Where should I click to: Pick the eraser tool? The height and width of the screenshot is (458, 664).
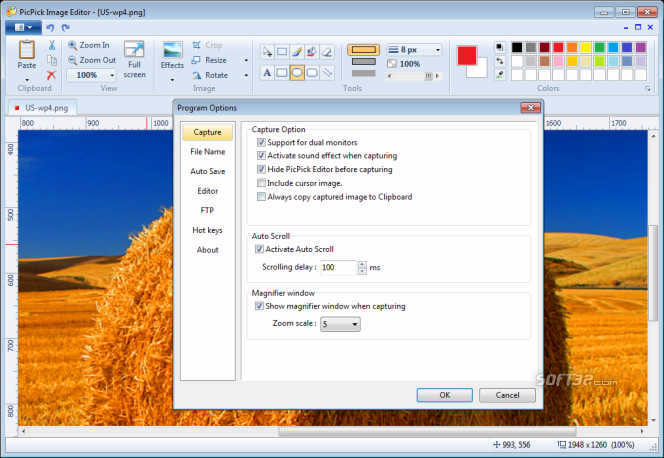coord(326,52)
